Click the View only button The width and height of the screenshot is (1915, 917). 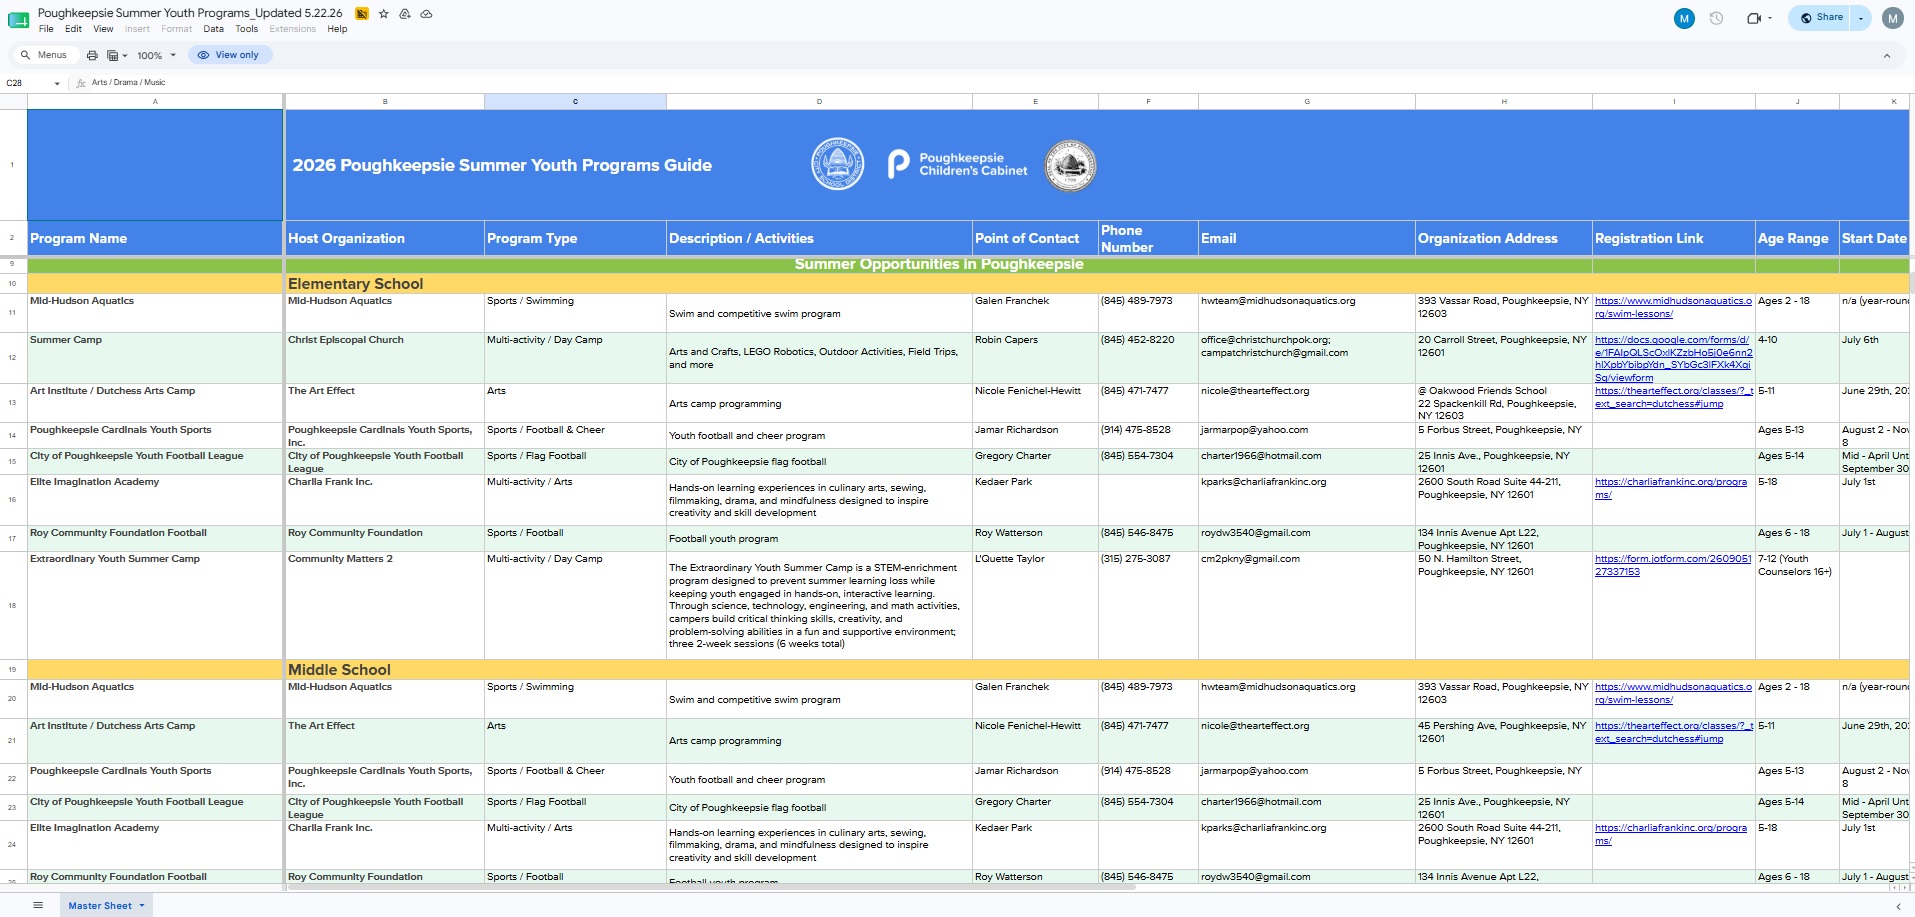pos(229,55)
